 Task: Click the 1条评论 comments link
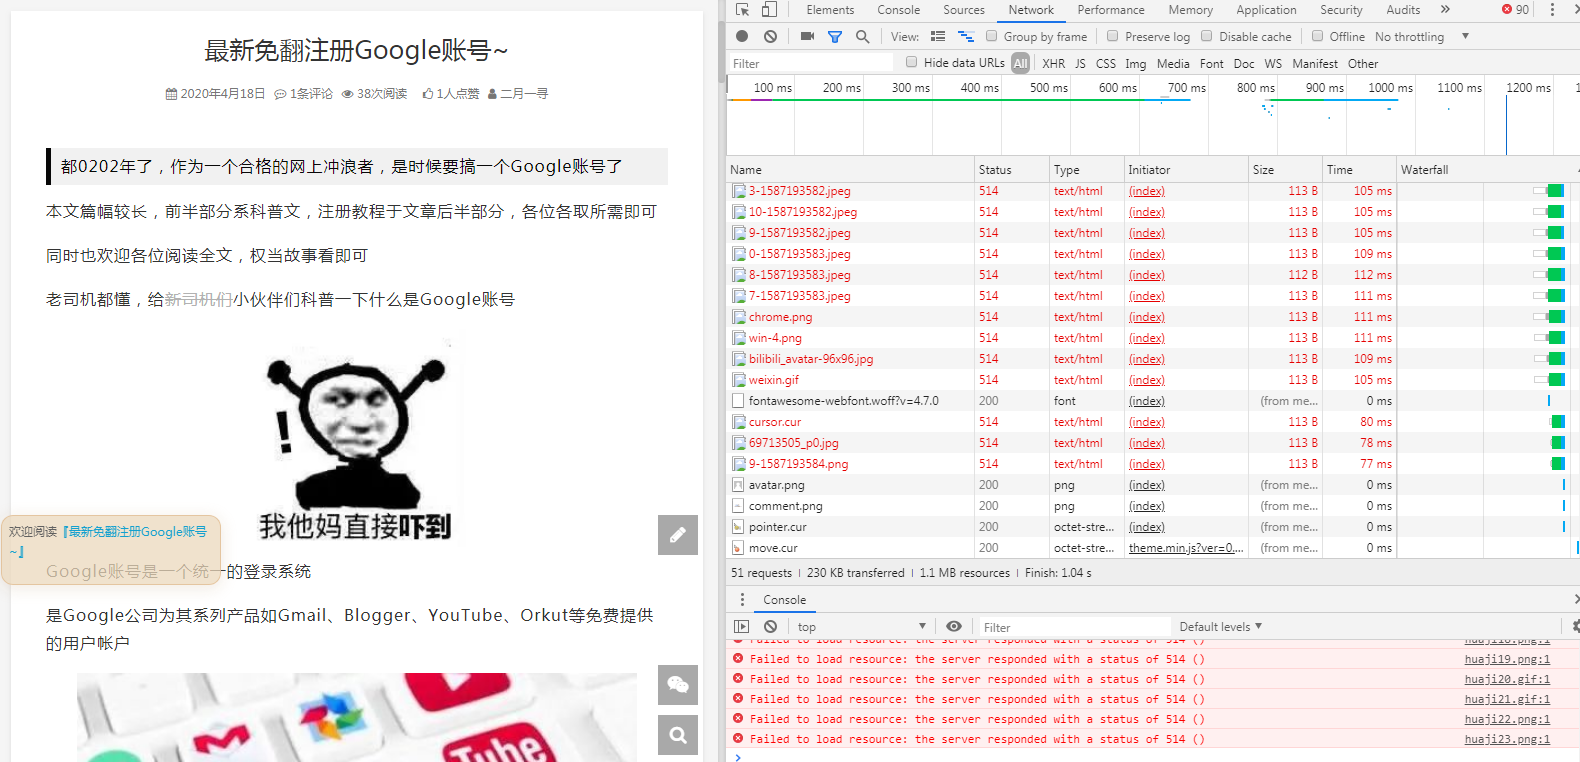click(x=304, y=94)
